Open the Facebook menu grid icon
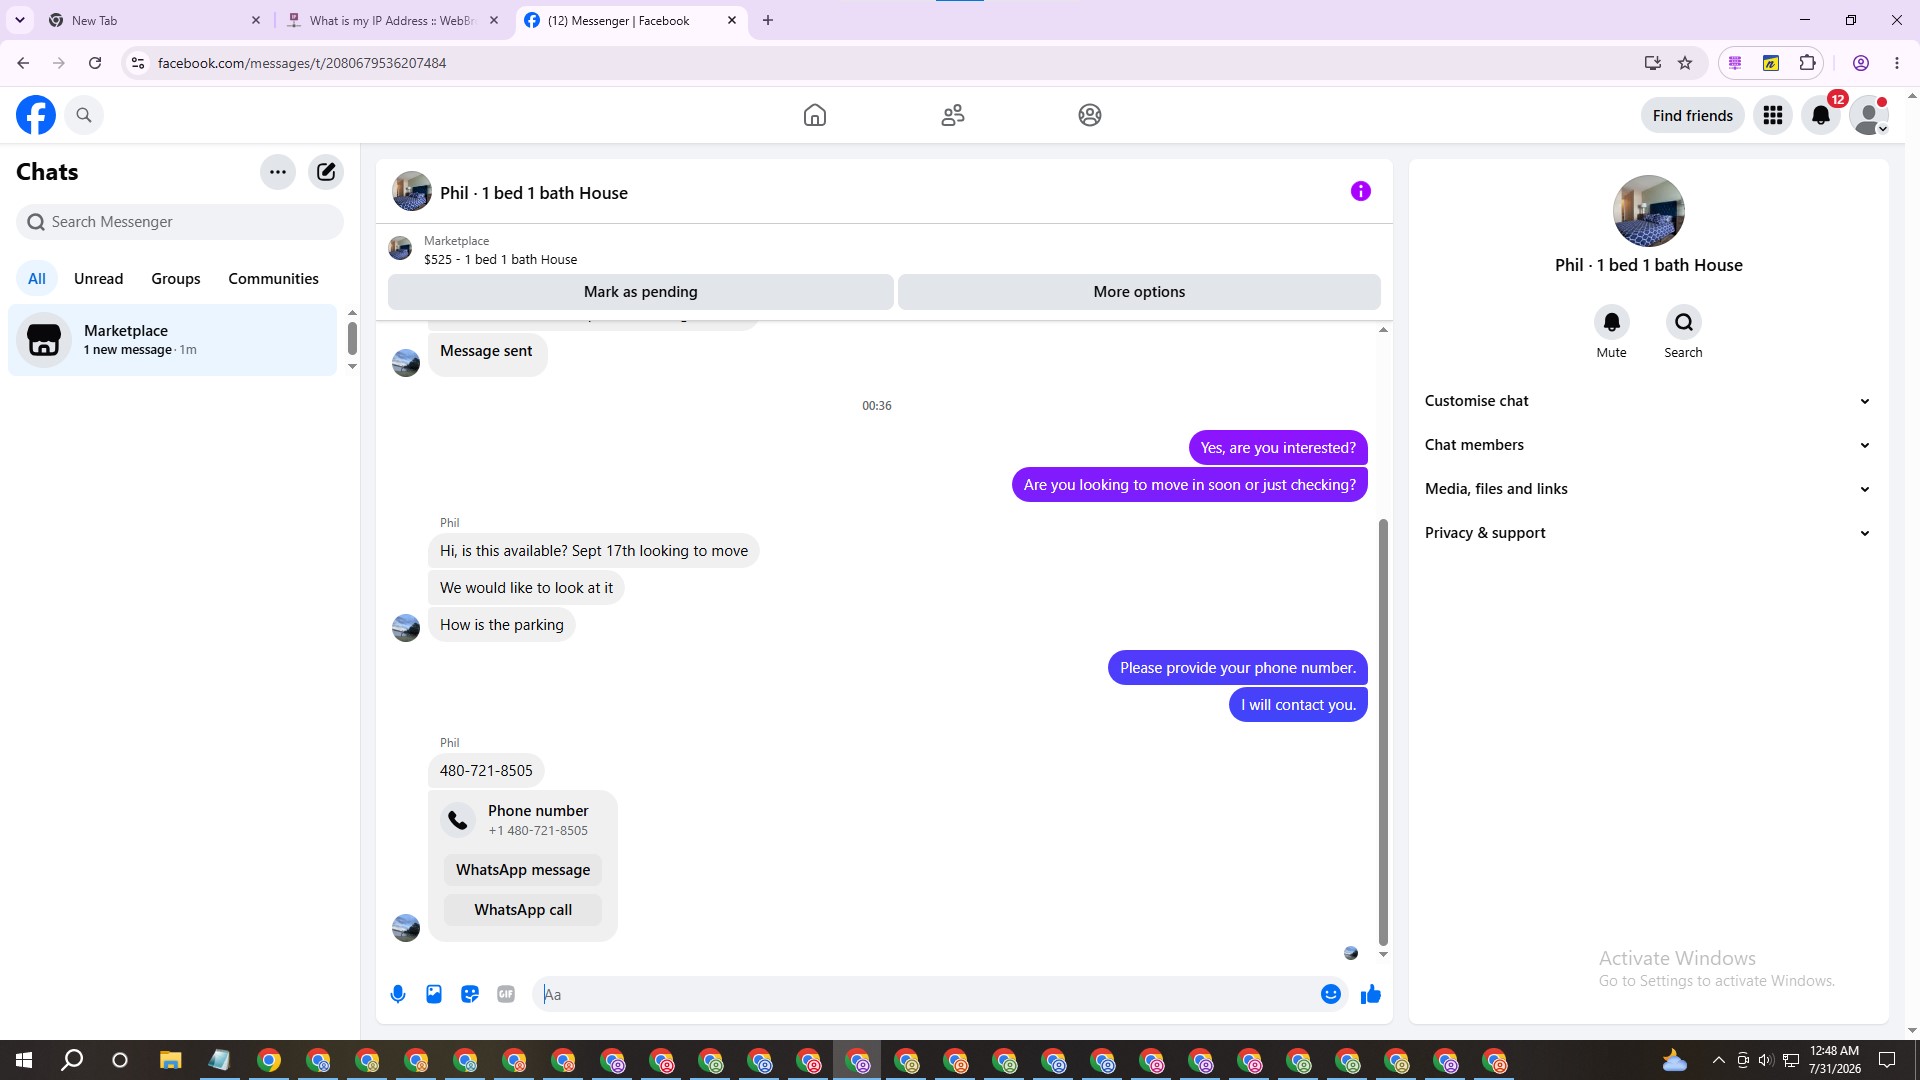1920x1080 pixels. (x=1773, y=115)
